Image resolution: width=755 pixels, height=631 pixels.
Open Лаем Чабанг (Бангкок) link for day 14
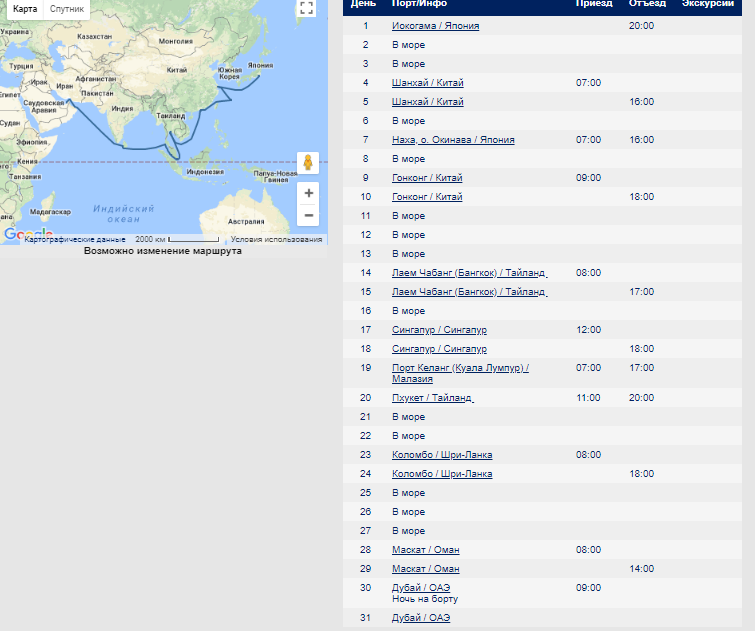click(469, 273)
